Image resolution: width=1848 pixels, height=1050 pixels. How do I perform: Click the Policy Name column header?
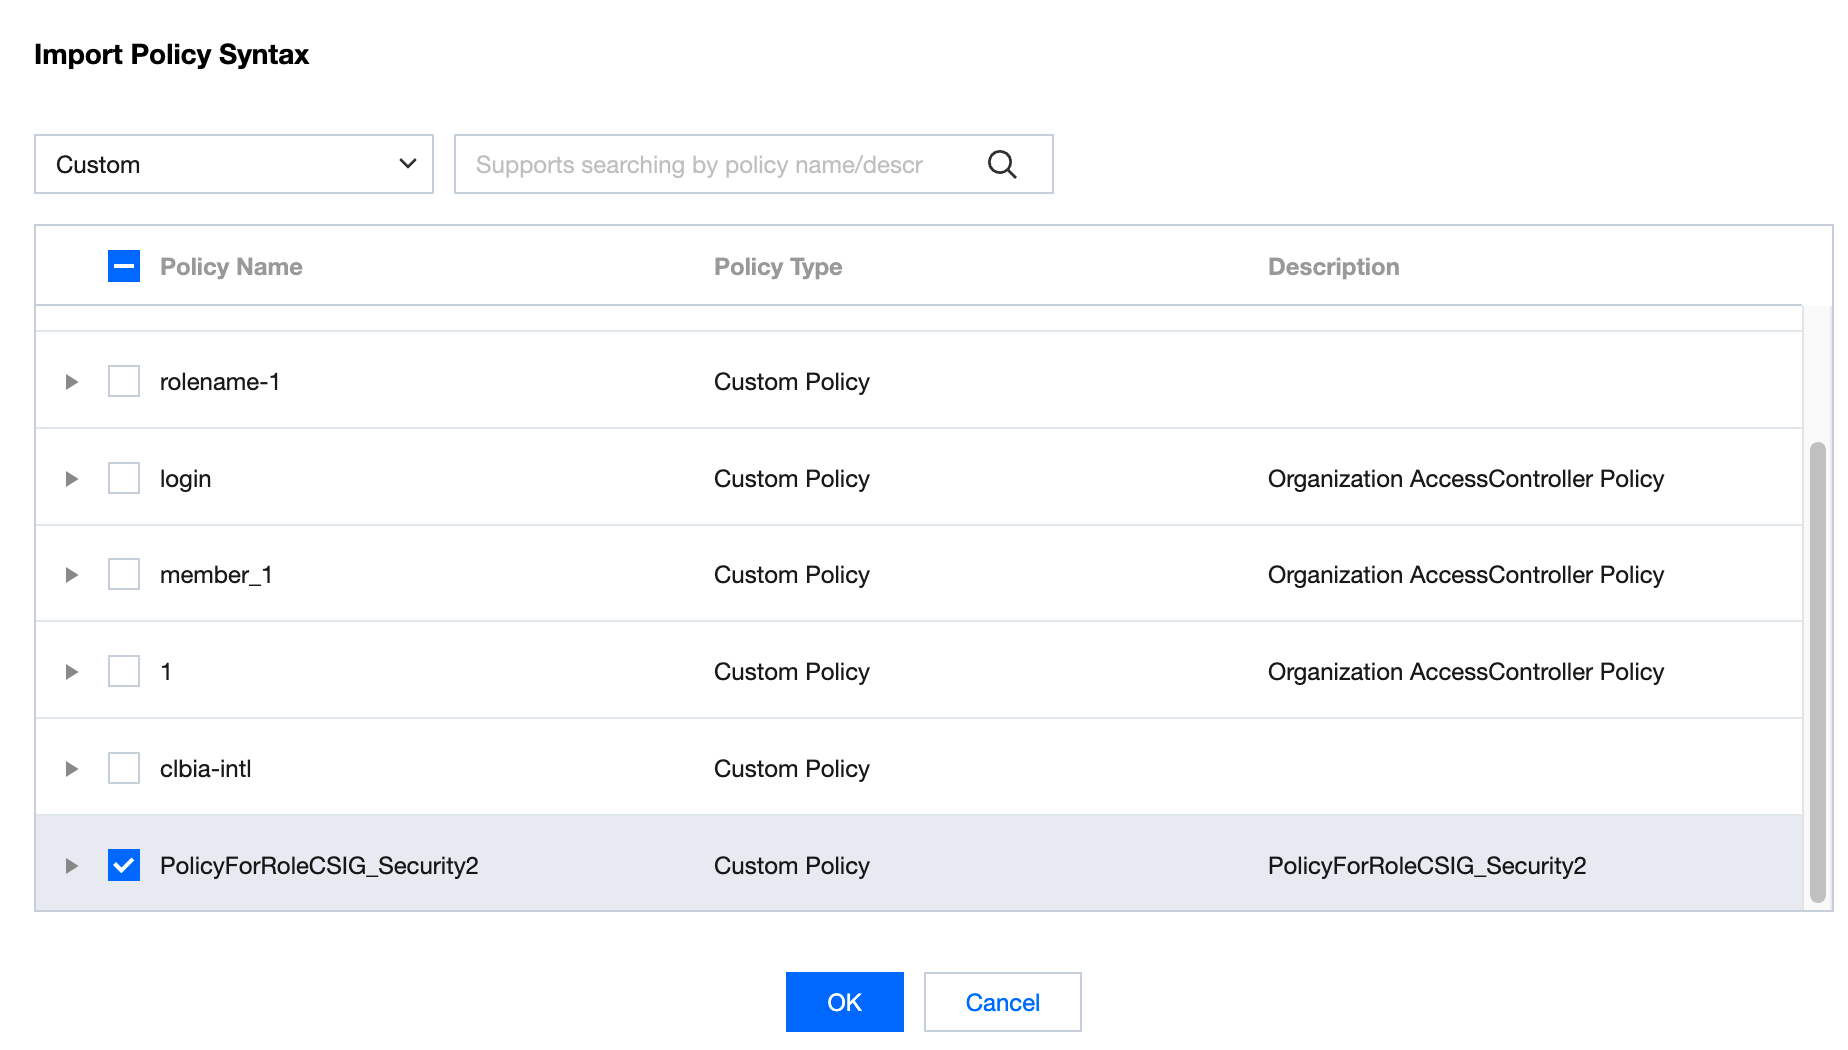click(x=231, y=267)
